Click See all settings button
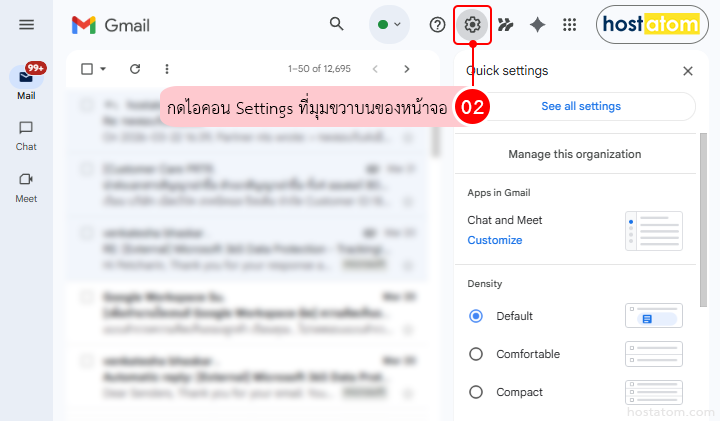 pyautogui.click(x=581, y=107)
